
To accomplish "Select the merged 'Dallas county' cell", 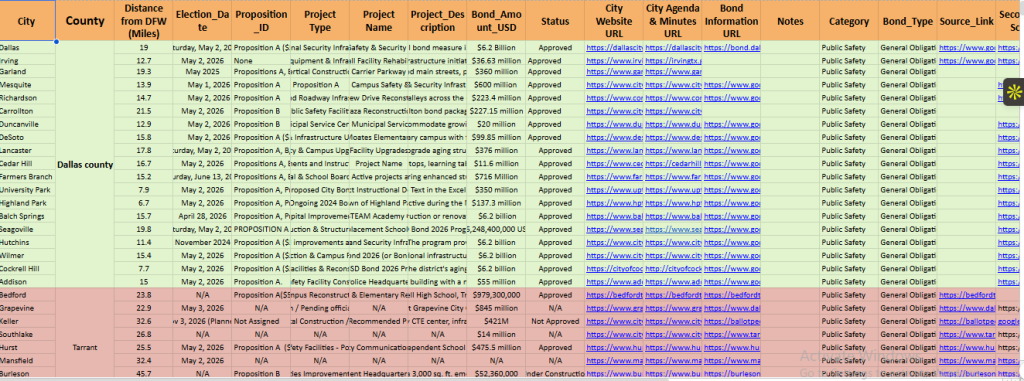I will pyautogui.click(x=85, y=165).
